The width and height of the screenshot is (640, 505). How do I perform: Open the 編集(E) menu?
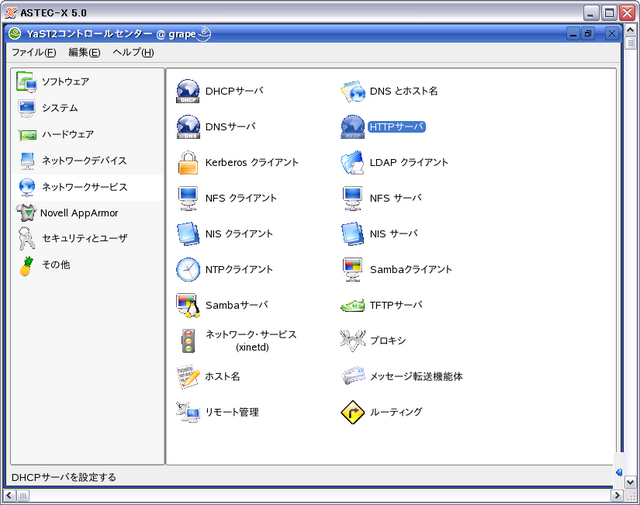click(84, 52)
